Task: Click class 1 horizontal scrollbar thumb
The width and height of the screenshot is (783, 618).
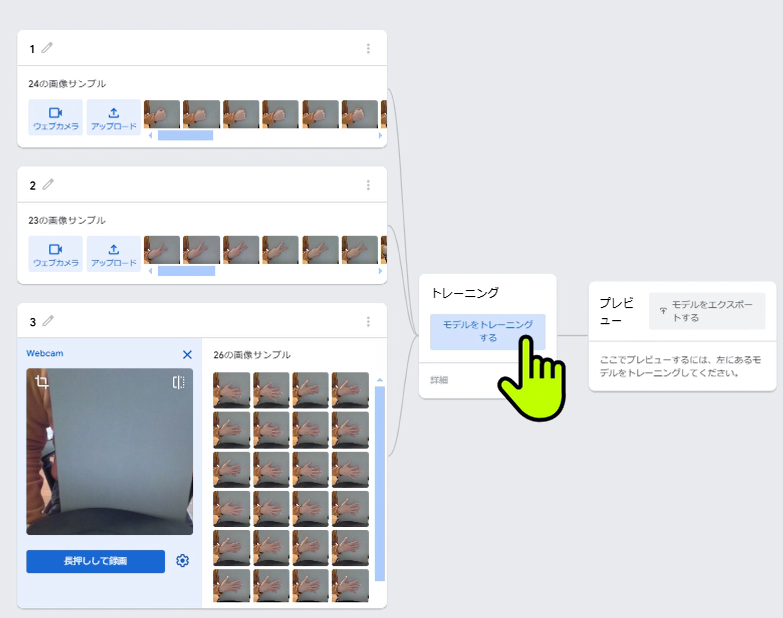Action: pos(185,135)
